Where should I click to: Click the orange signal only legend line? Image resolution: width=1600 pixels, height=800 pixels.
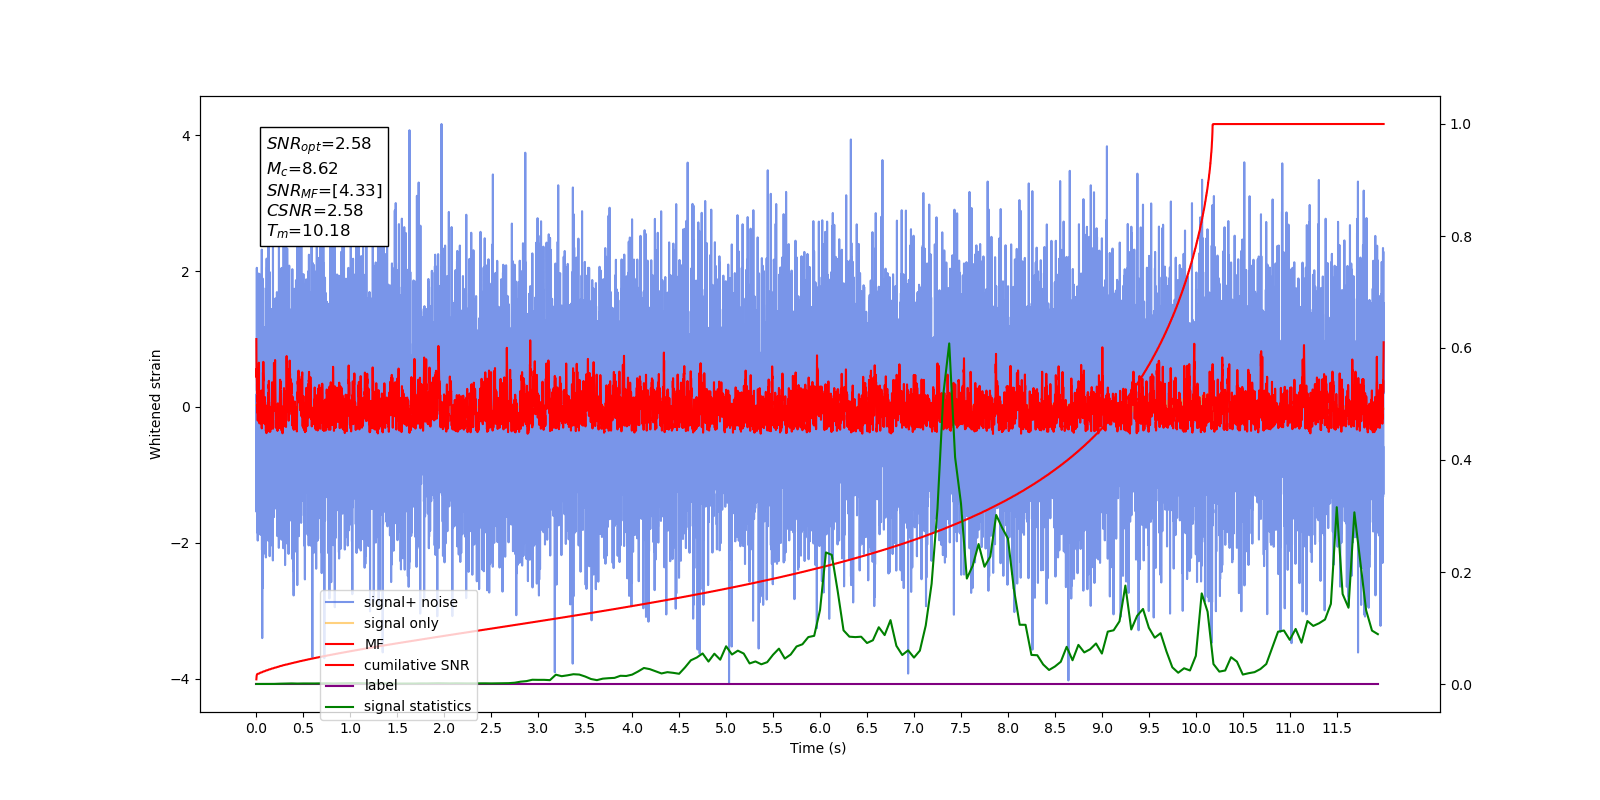pos(340,623)
